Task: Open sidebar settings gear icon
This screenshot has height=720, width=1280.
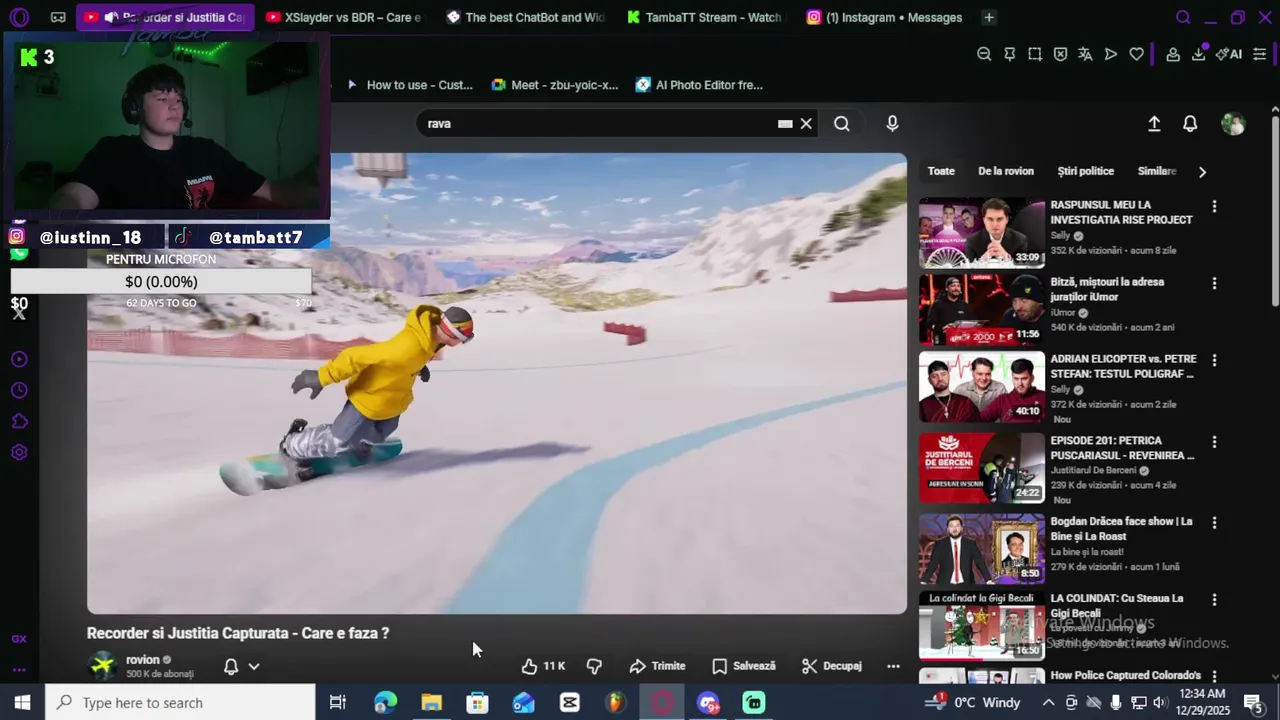Action: 19,452
